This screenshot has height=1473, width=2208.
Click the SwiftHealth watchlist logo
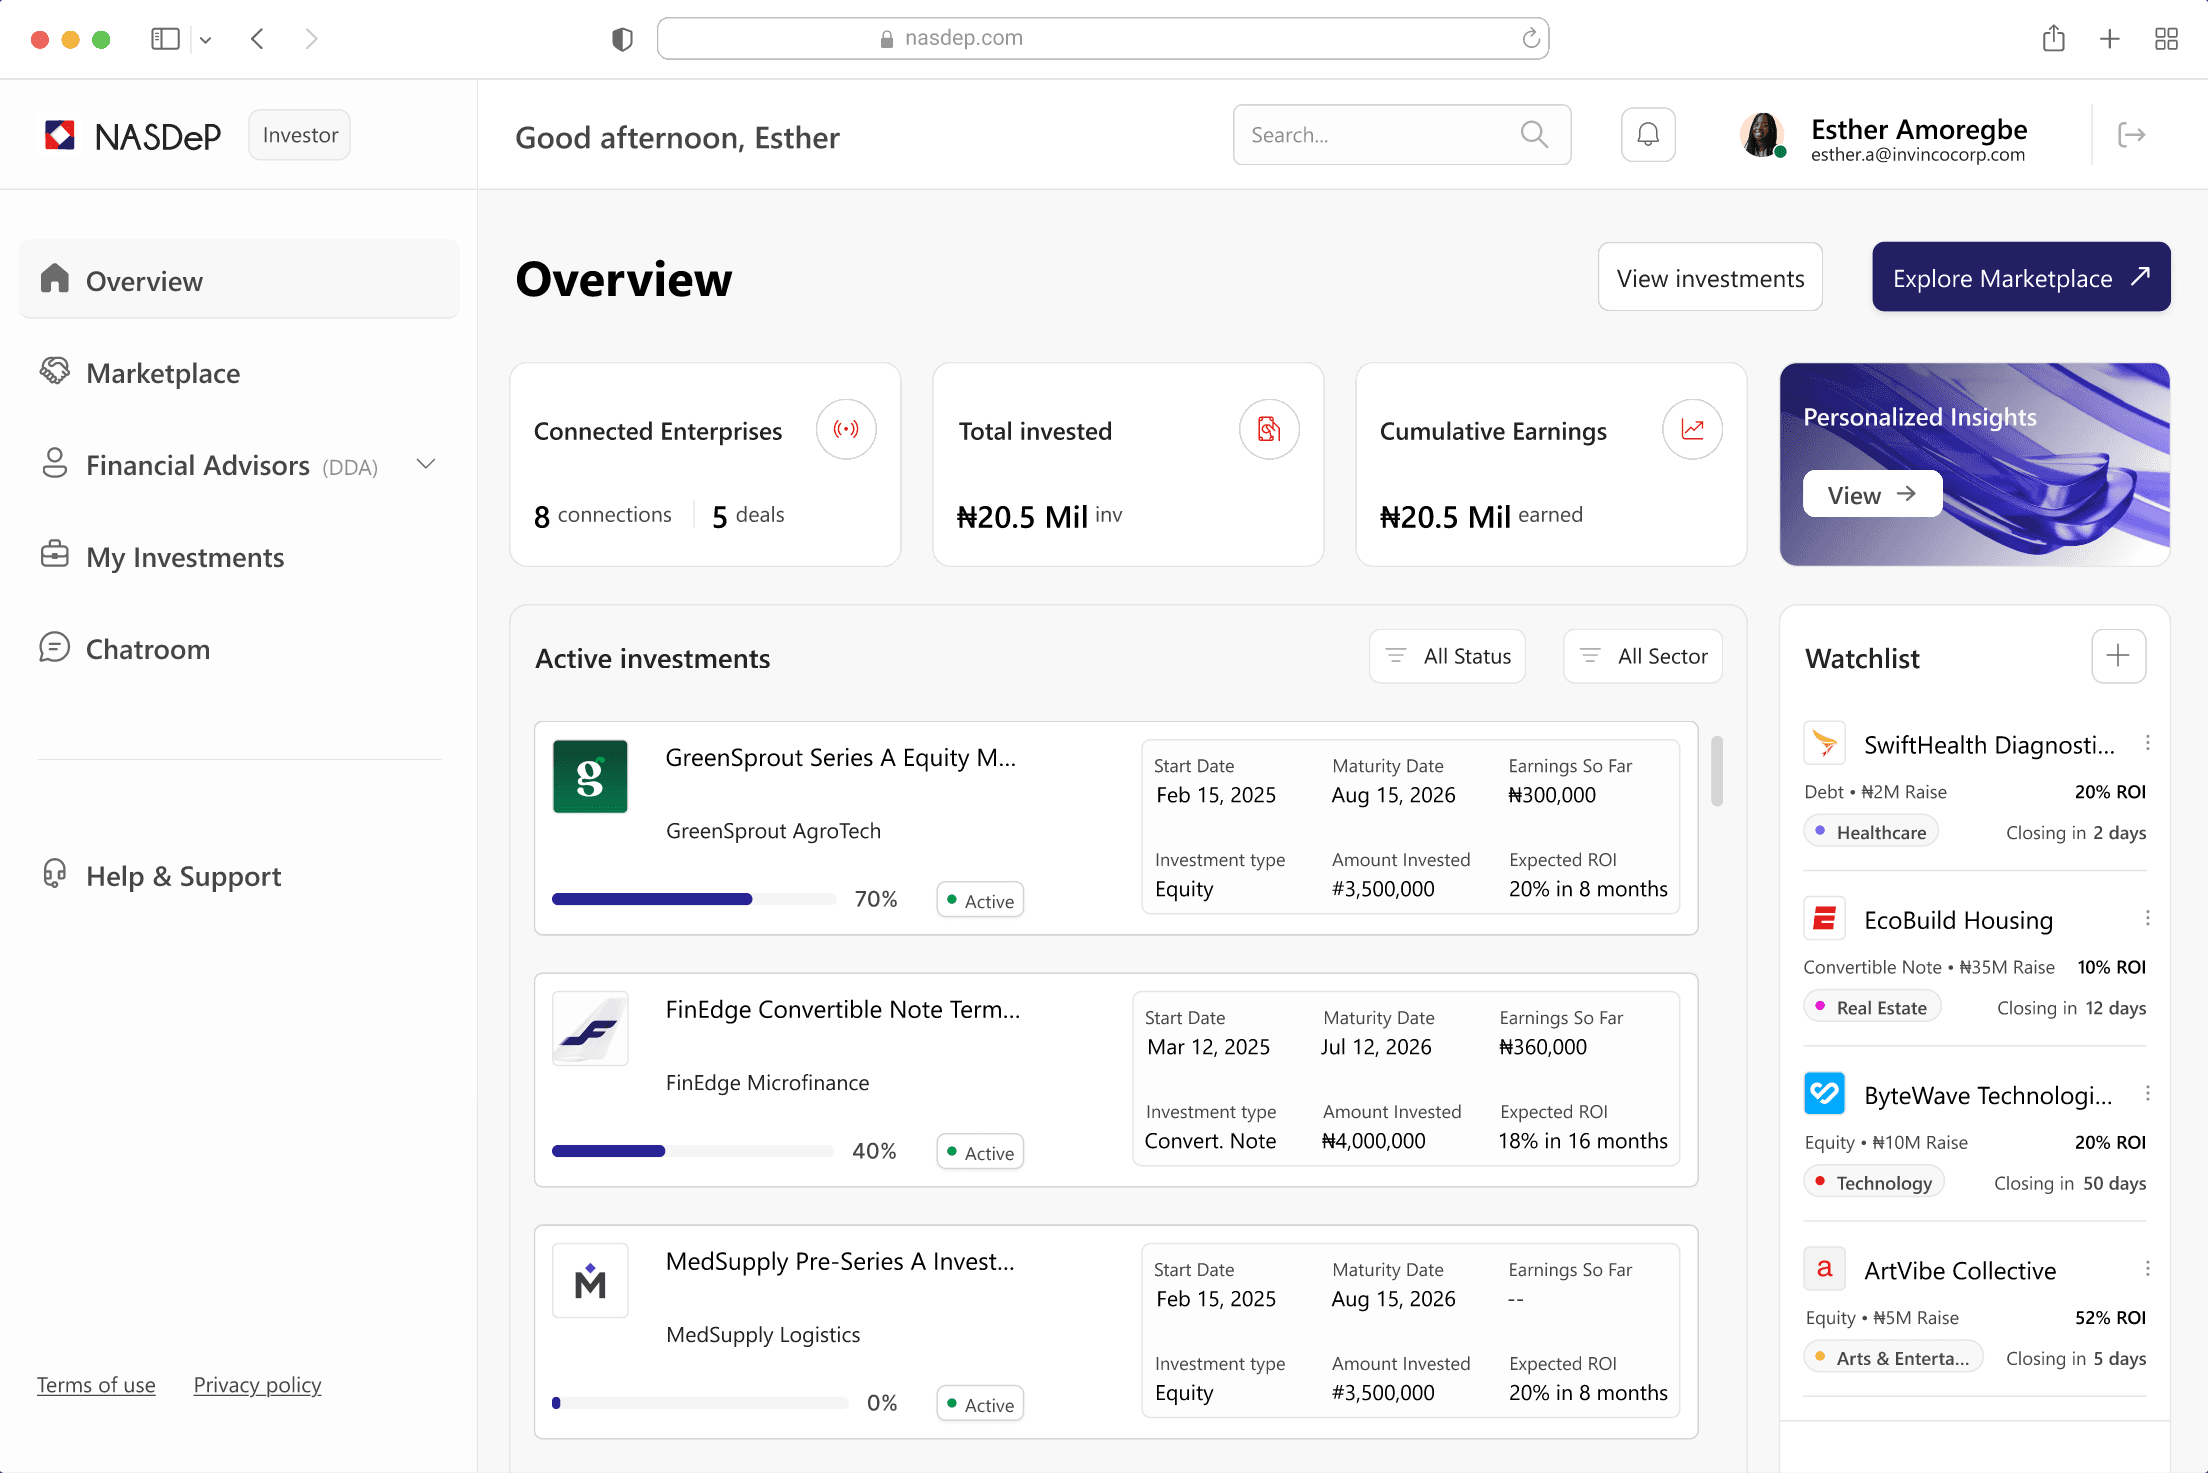pyautogui.click(x=1824, y=743)
